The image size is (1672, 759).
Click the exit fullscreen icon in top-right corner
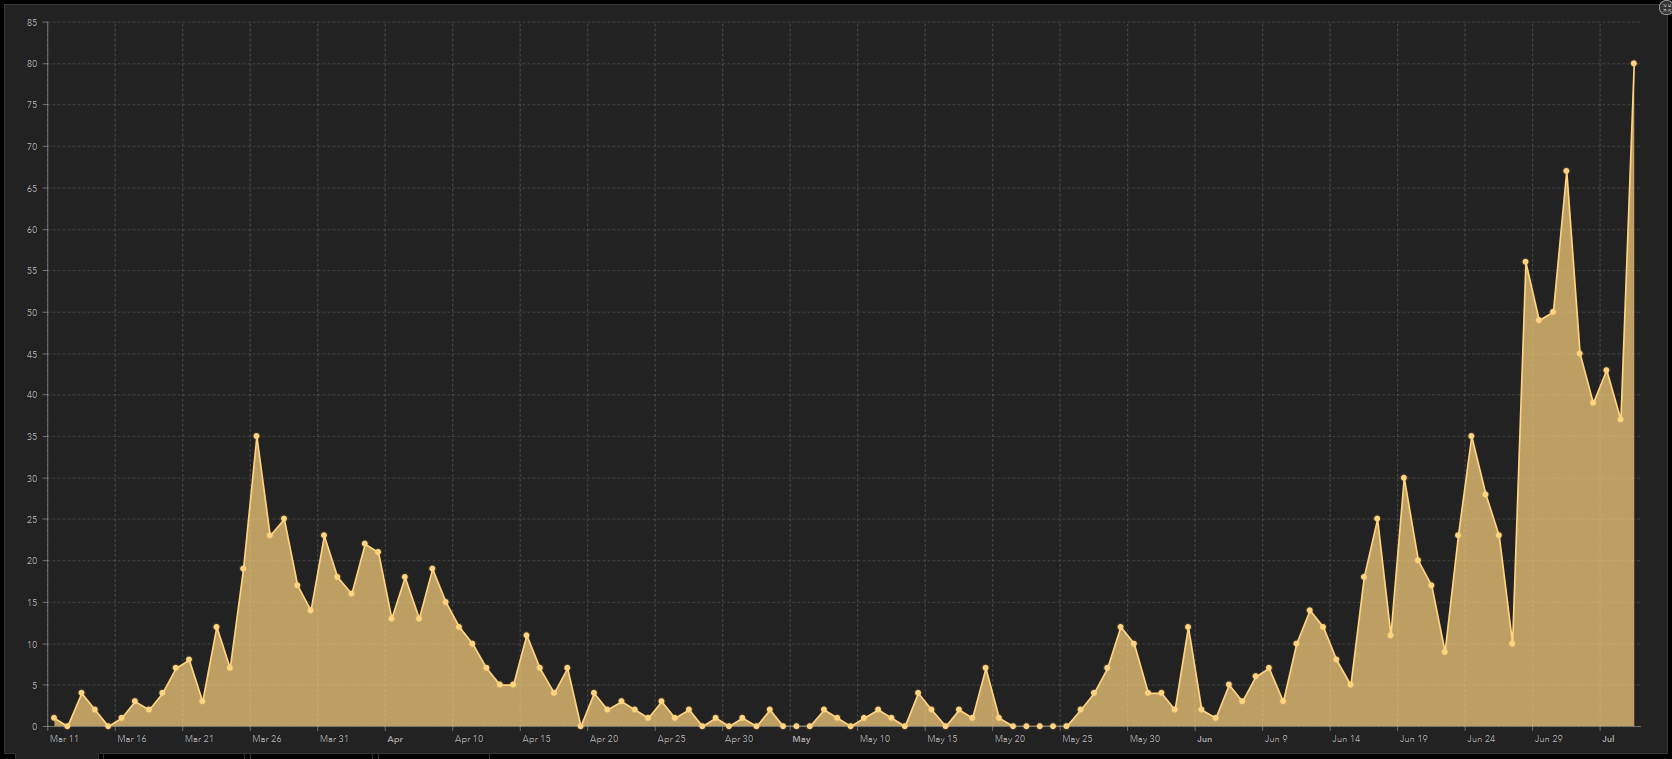pyautogui.click(x=1665, y=7)
